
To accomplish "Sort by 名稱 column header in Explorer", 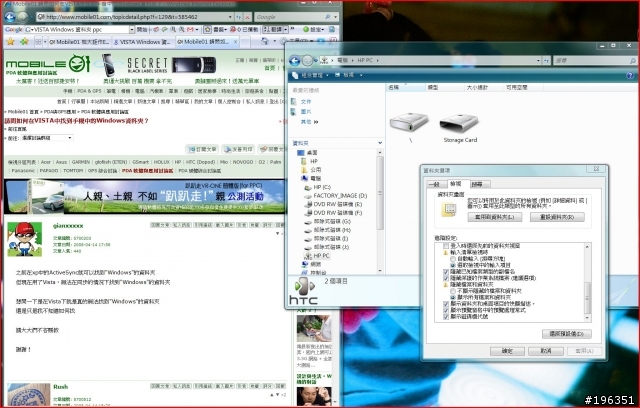I will pyautogui.click(x=405, y=87).
